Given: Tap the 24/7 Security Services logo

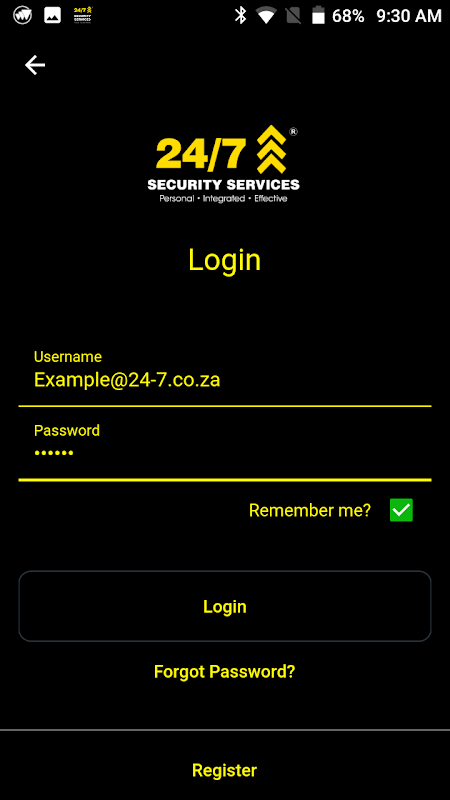Looking at the screenshot, I should point(223,164).
